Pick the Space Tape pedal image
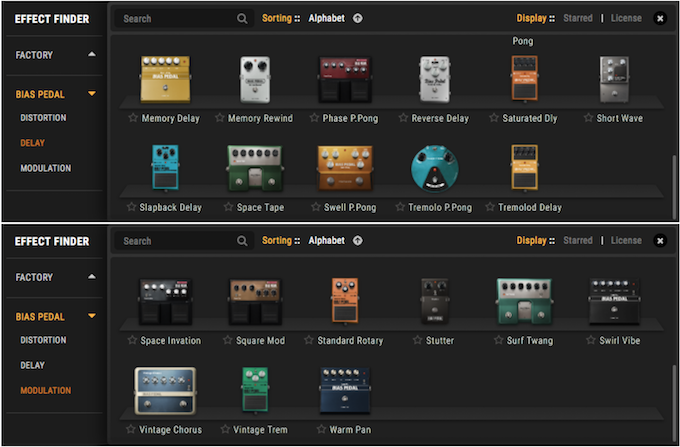680x447 pixels. click(x=255, y=168)
